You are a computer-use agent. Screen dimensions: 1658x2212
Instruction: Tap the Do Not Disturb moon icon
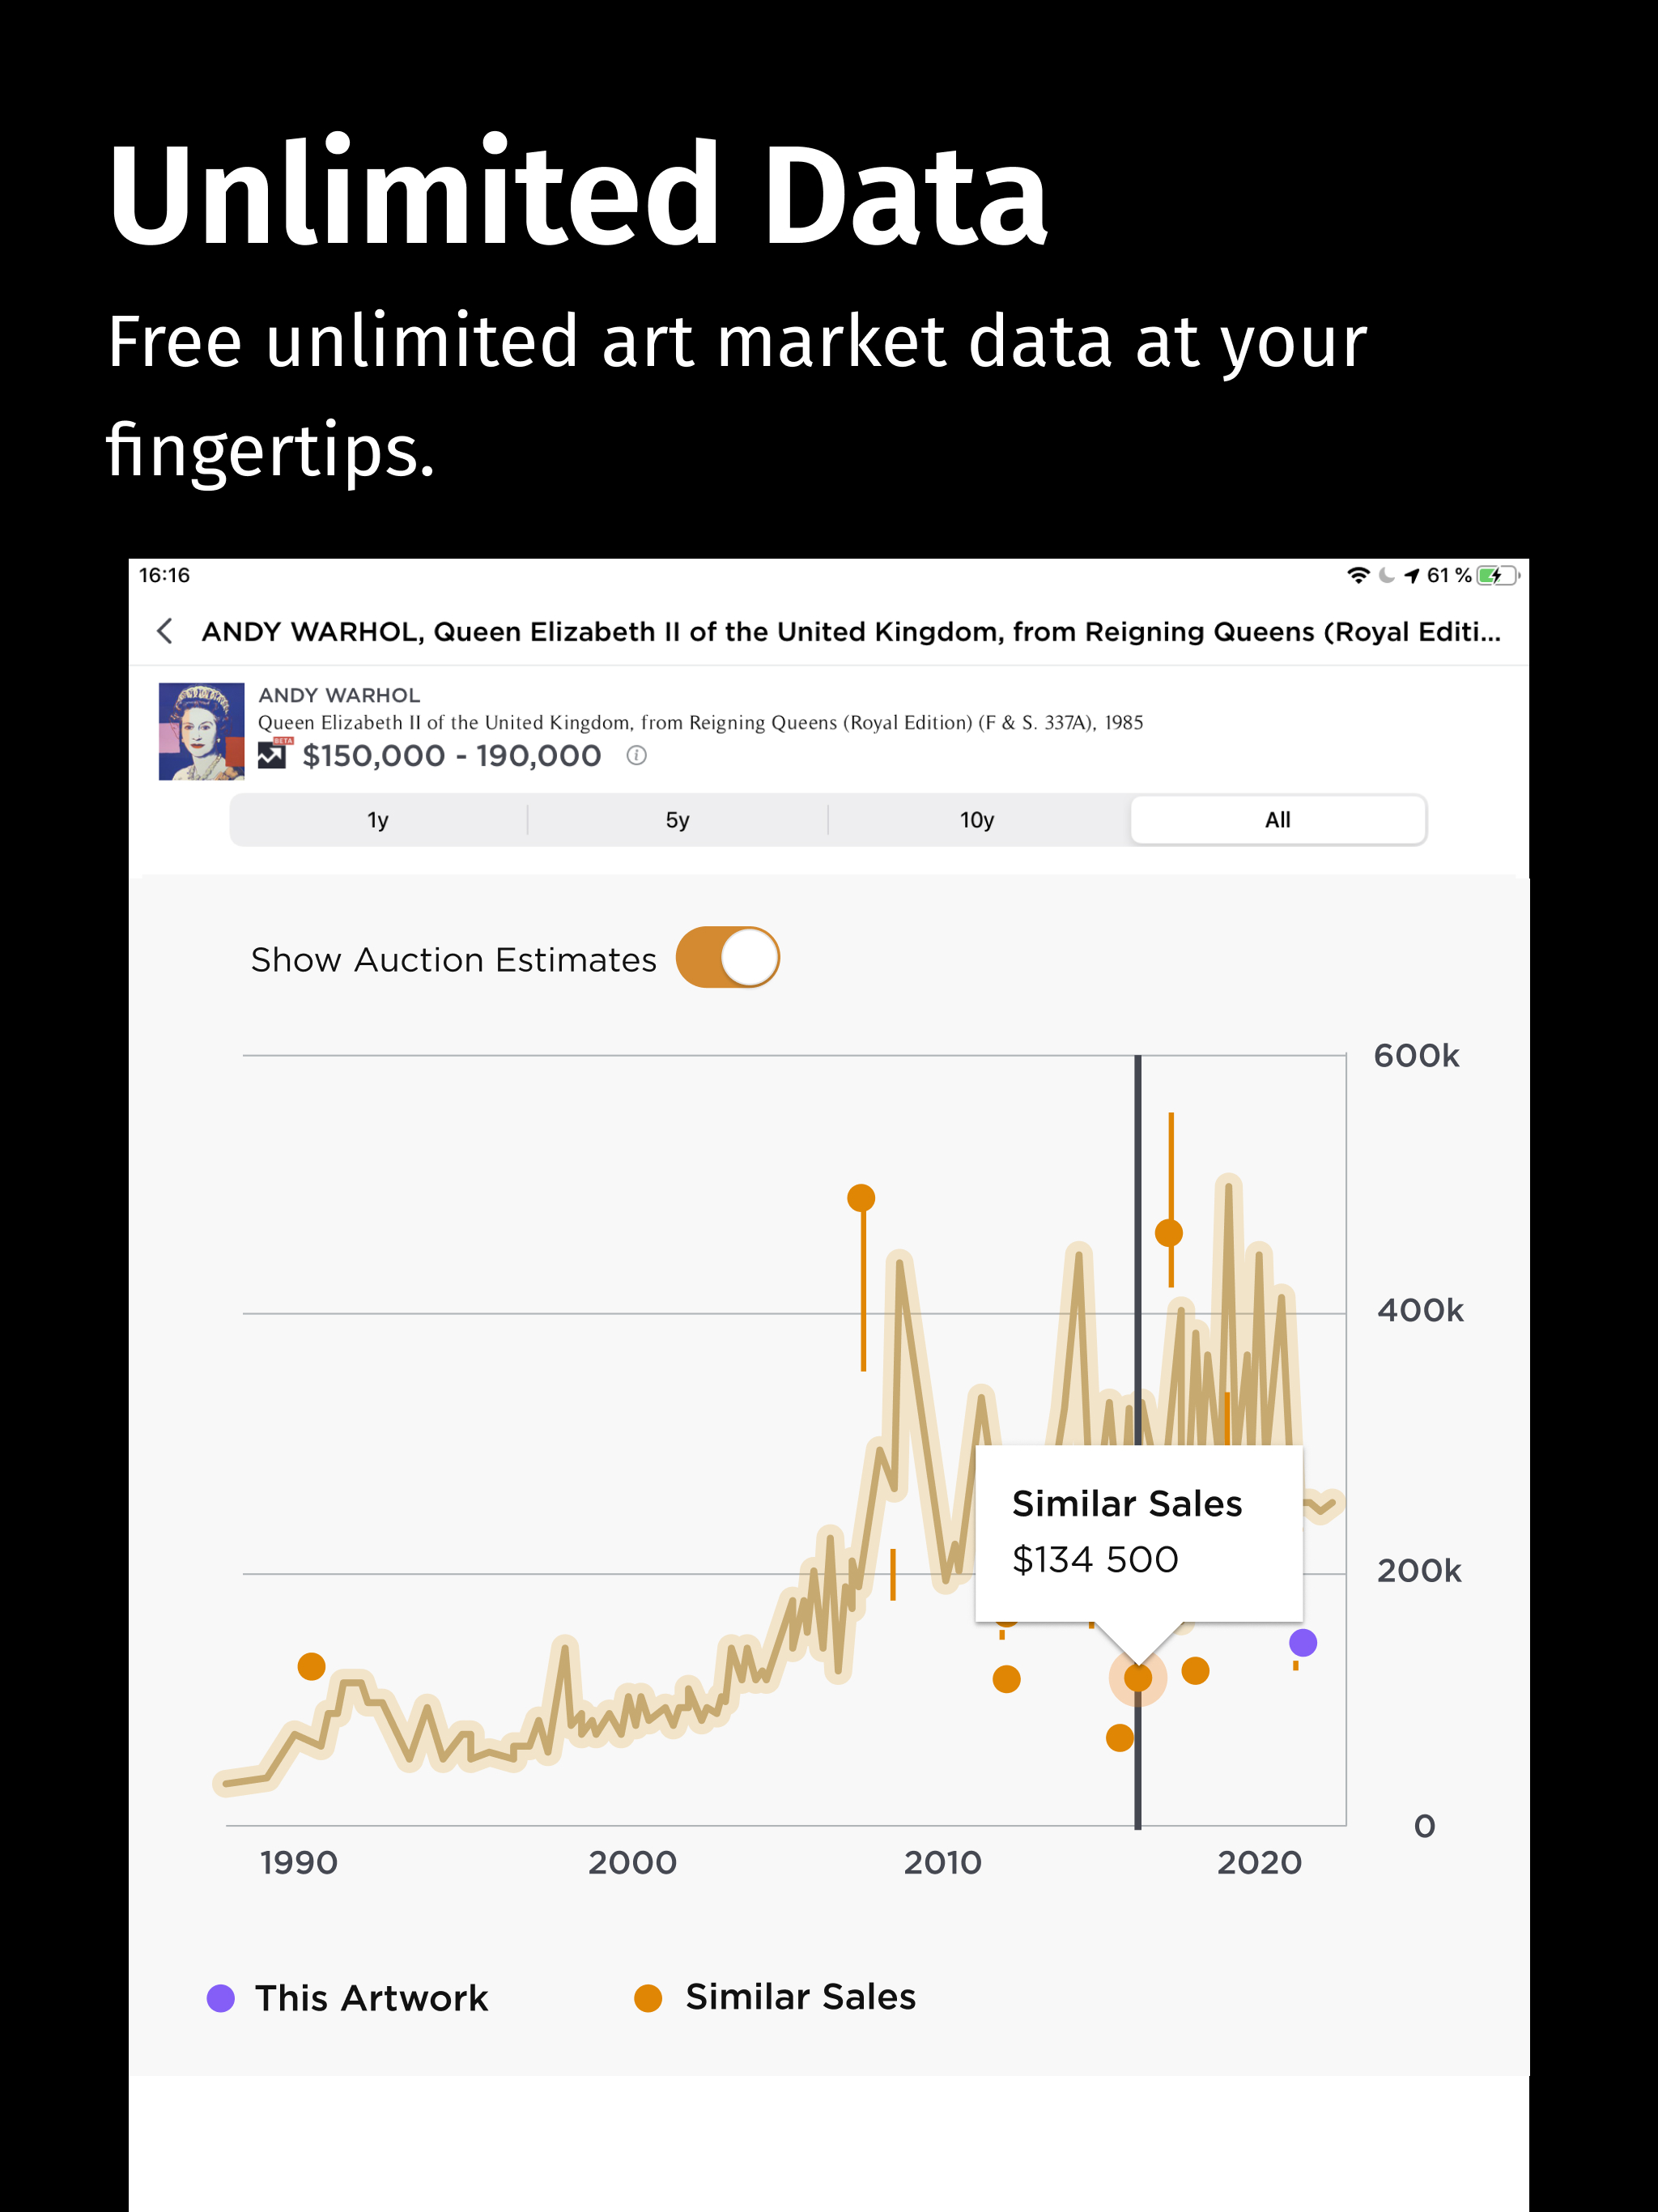[1388, 576]
